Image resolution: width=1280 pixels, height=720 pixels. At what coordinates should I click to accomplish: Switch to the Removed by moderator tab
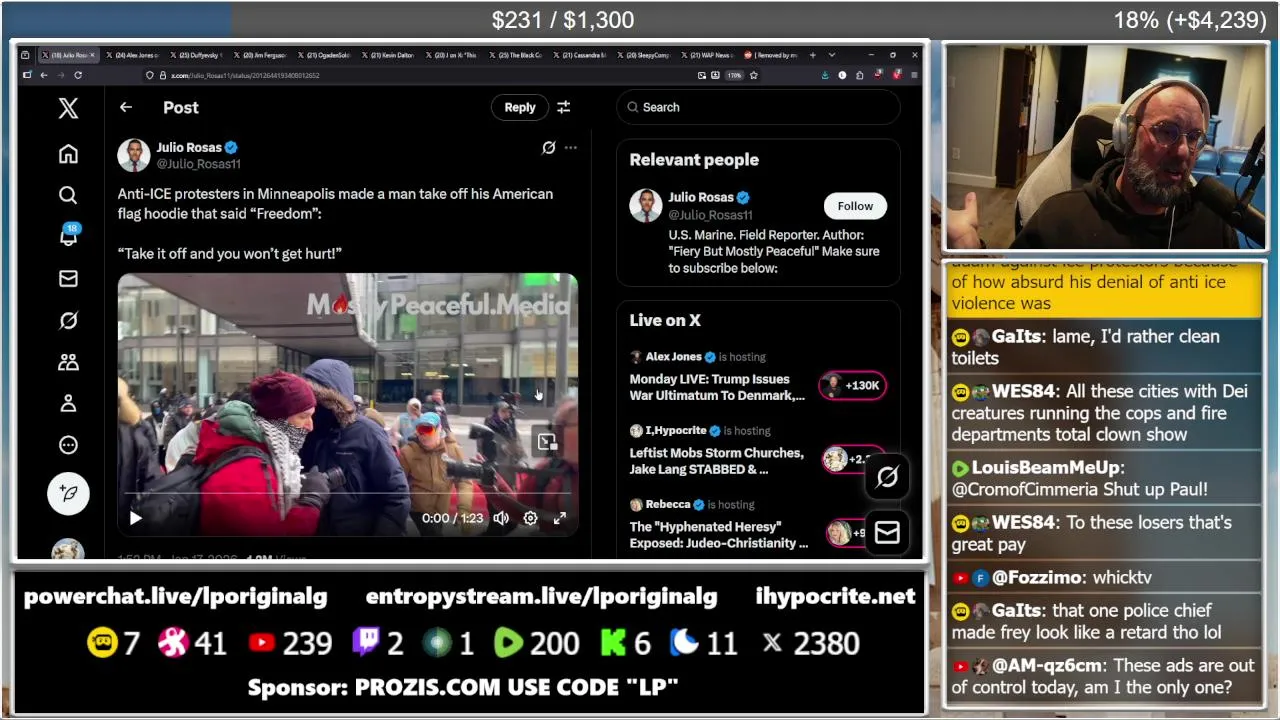[x=773, y=55]
